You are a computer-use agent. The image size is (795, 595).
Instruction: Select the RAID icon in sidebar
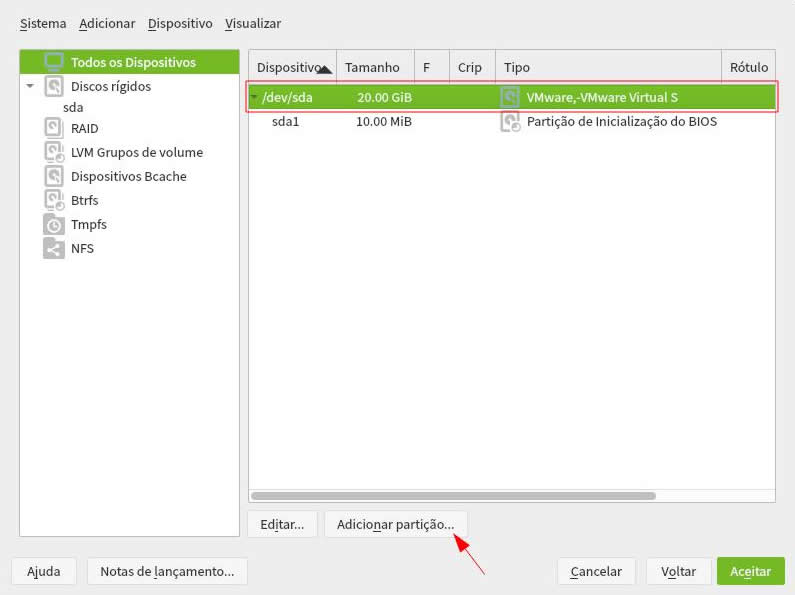54,129
